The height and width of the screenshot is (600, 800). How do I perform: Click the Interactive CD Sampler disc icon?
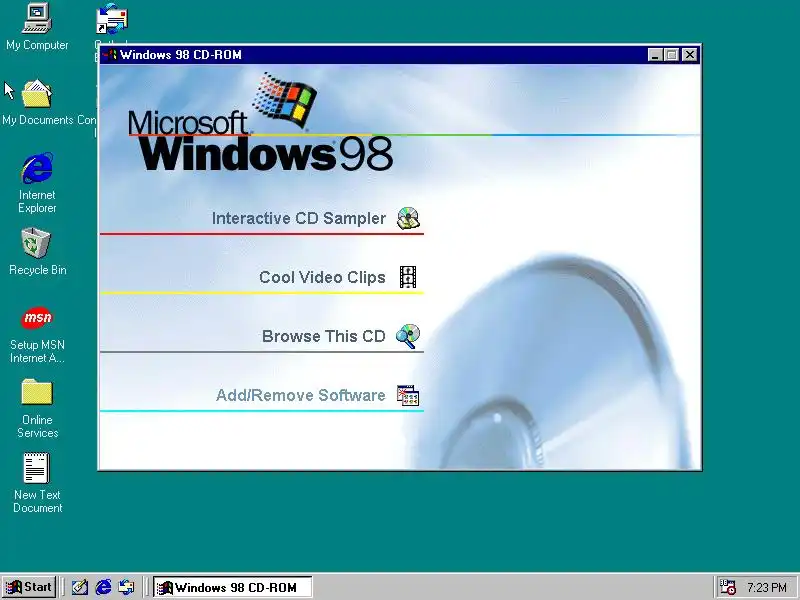(x=408, y=218)
